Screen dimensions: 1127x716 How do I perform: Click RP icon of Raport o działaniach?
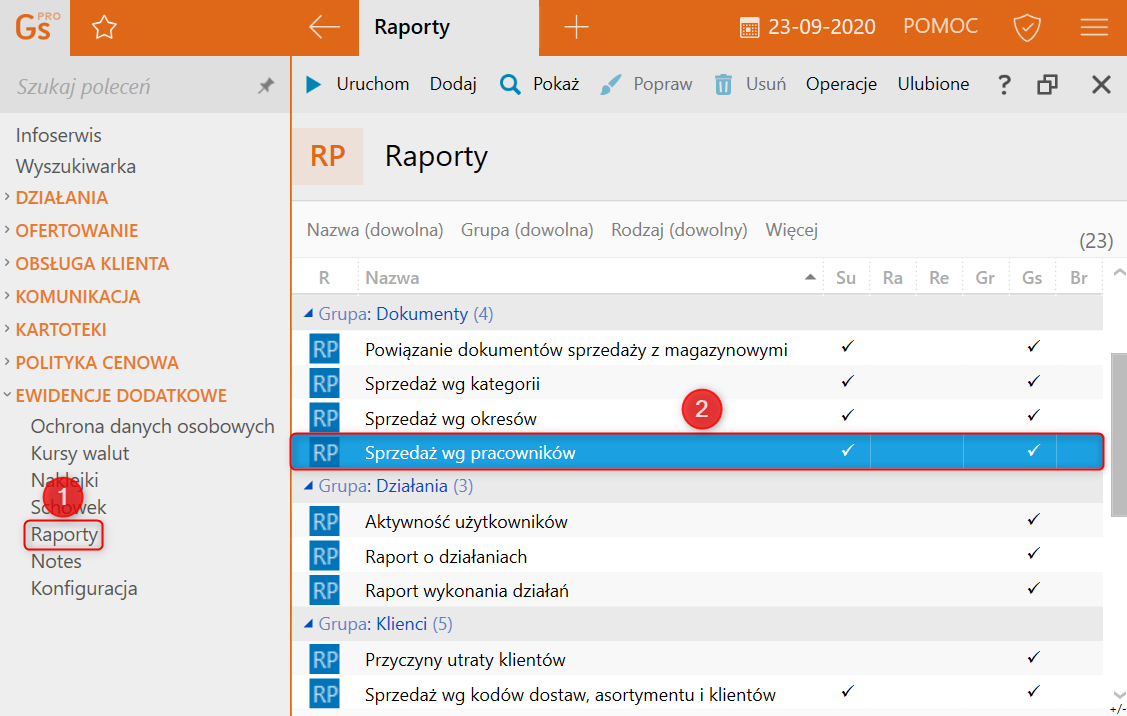pyautogui.click(x=325, y=556)
